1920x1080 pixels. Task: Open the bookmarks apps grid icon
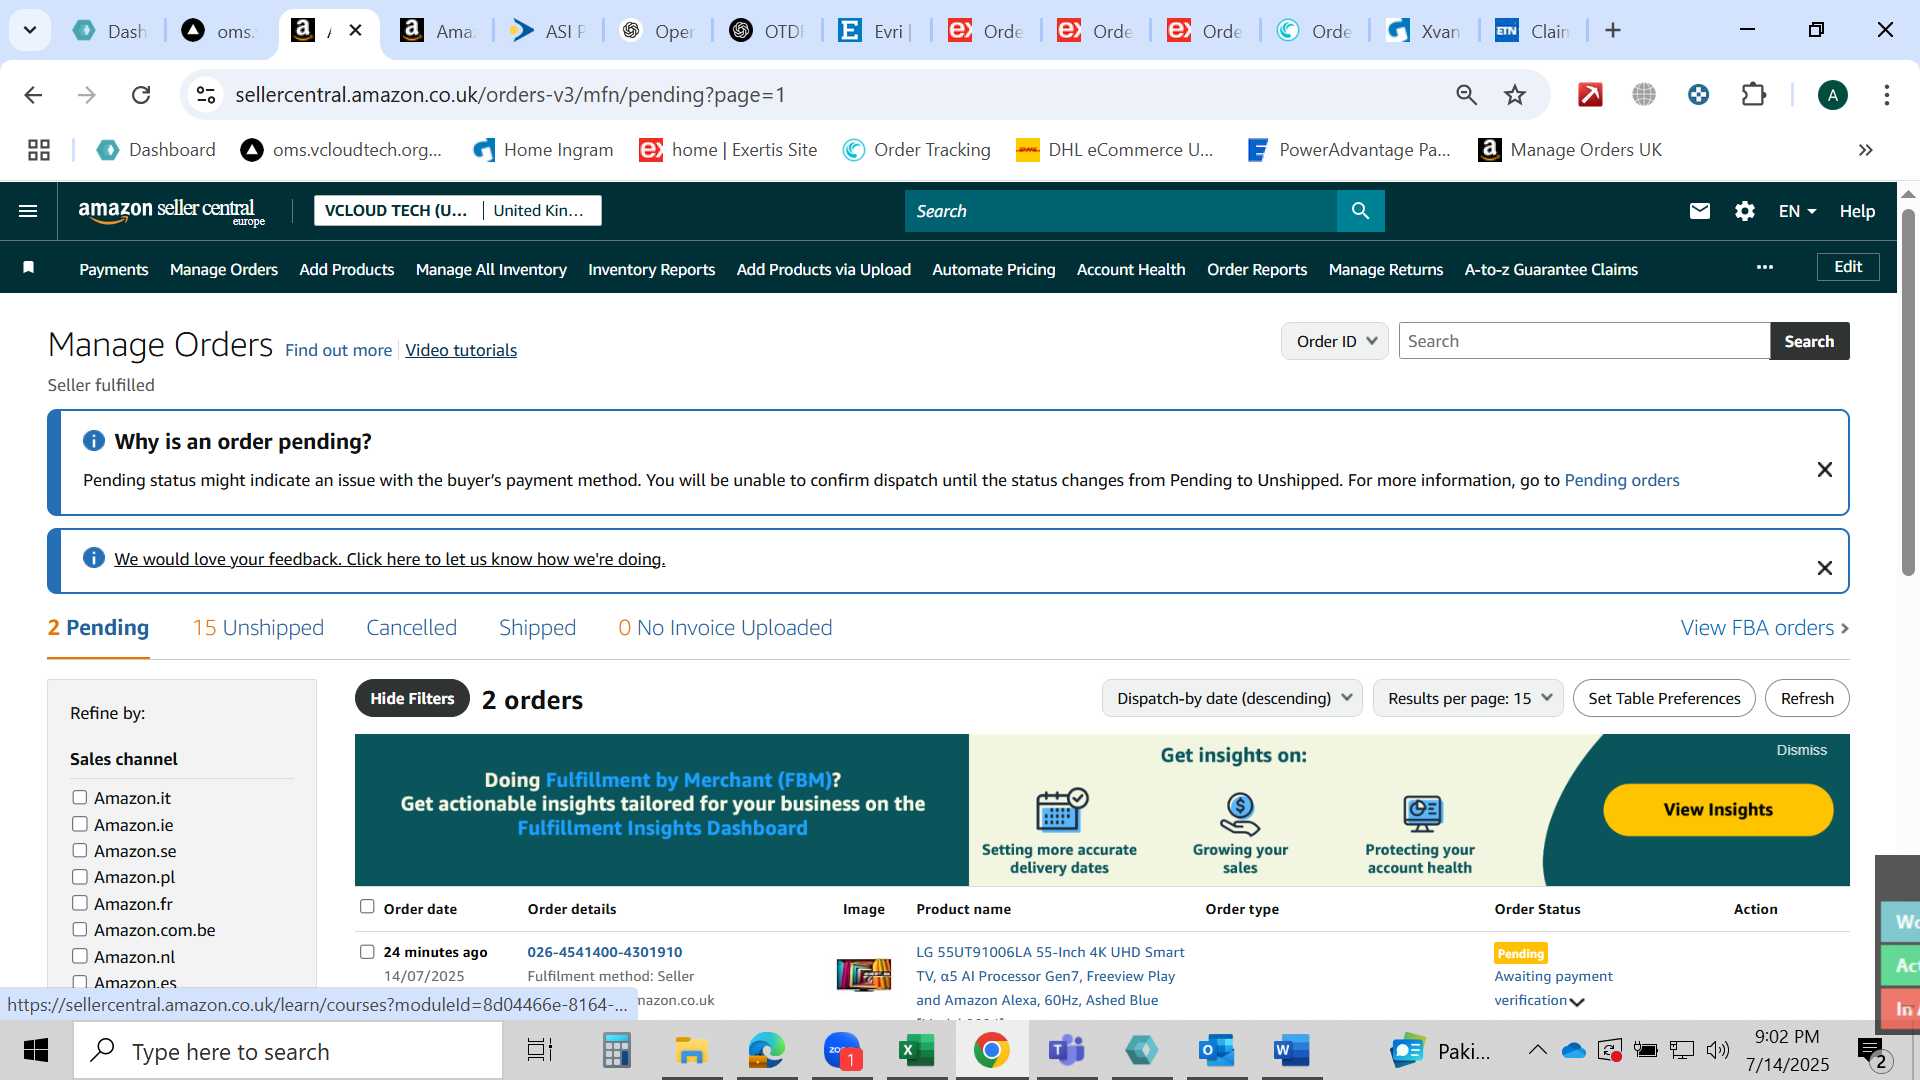pos(39,150)
